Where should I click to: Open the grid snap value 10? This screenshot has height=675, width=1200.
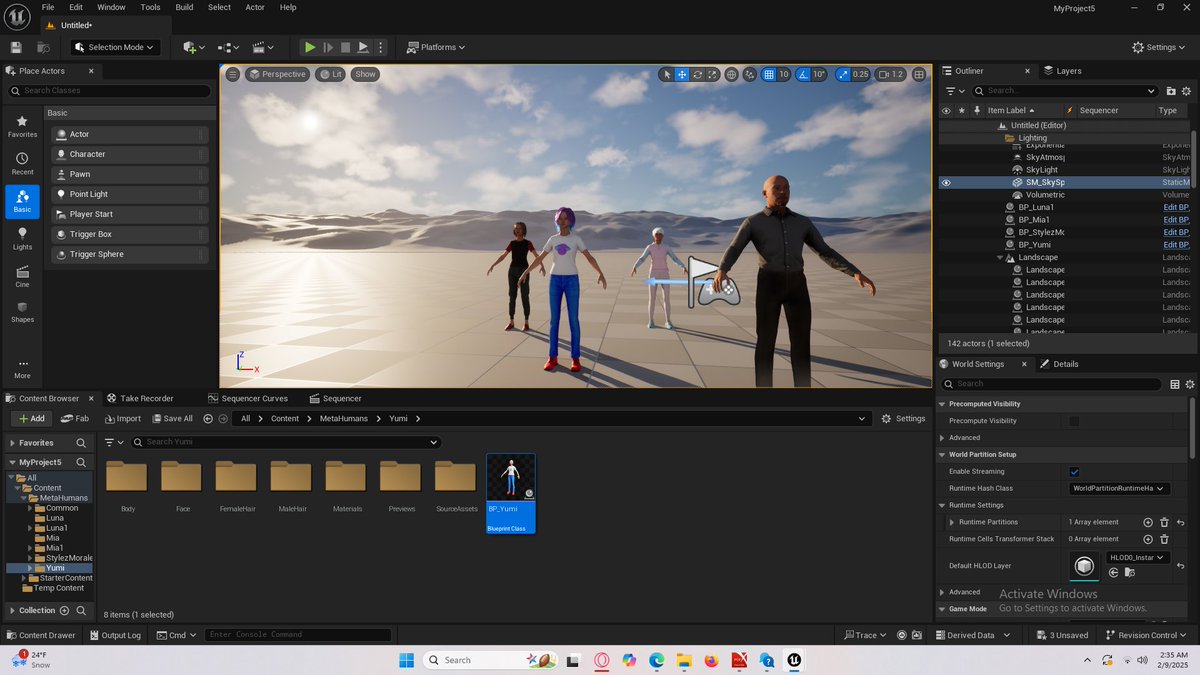(784, 74)
